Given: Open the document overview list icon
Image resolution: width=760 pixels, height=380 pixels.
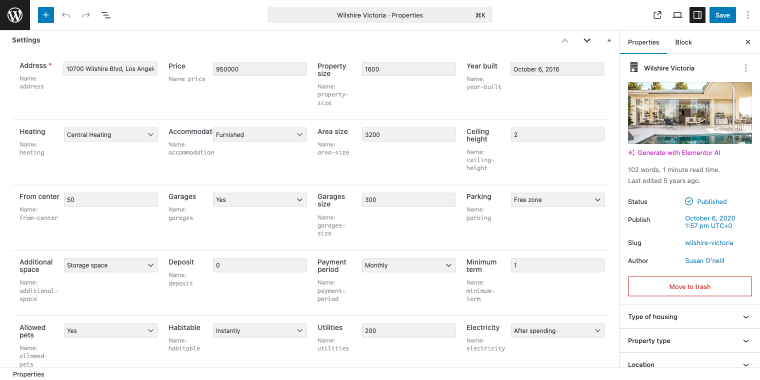Looking at the screenshot, I should [x=106, y=15].
